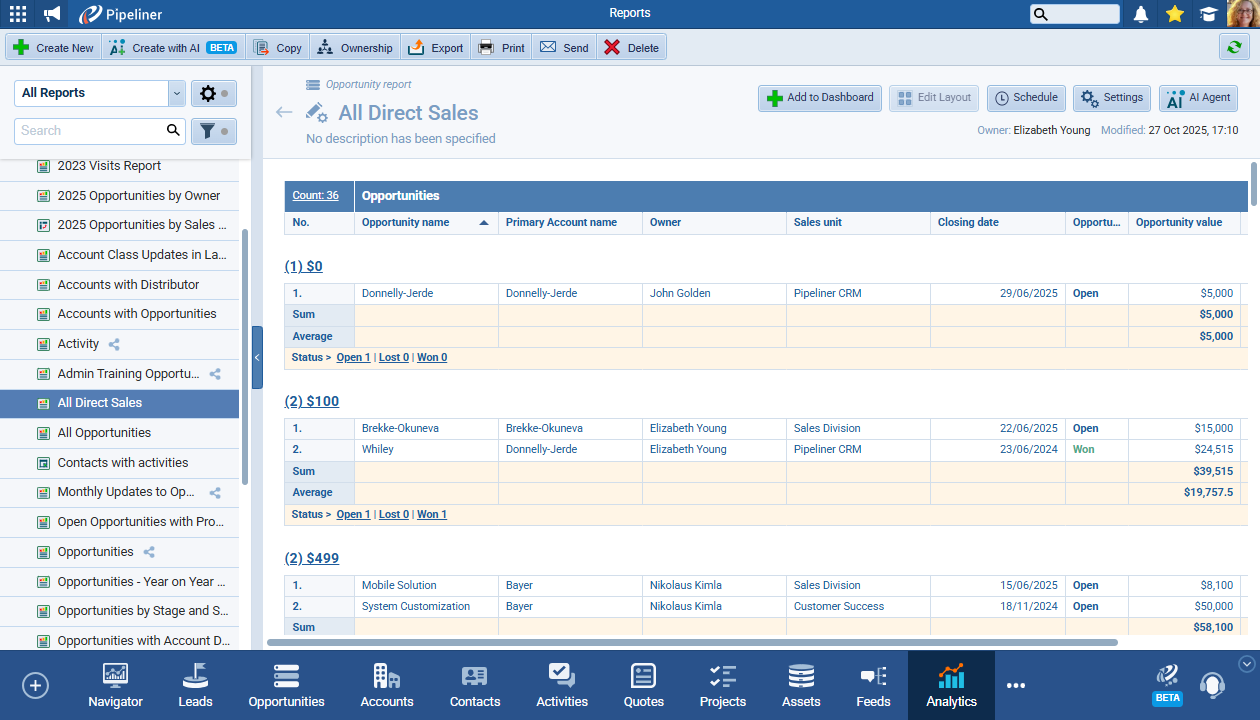The height and width of the screenshot is (720, 1260).
Task: Open the app grid launcher icon
Action: click(18, 14)
